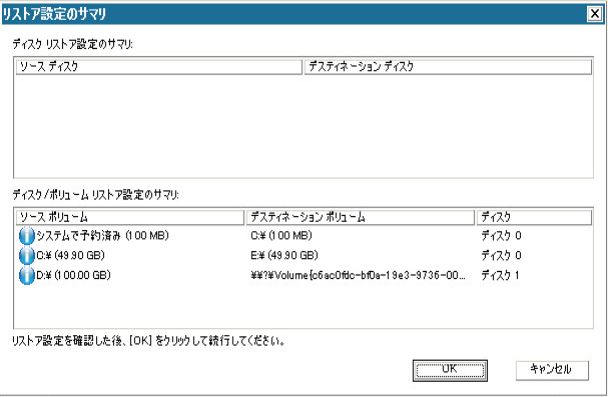Select the C:¥ (49.90 GB) source volume row

(304, 255)
